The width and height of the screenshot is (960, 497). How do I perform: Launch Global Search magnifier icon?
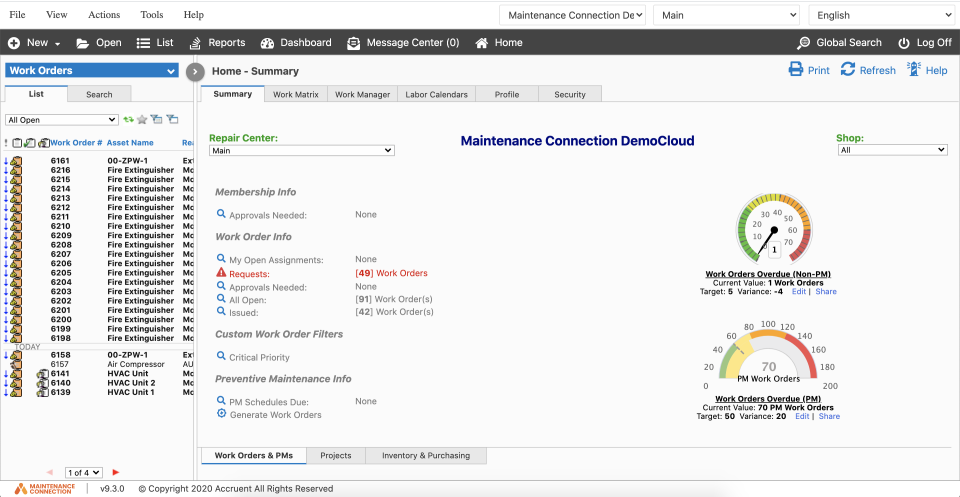[x=804, y=43]
